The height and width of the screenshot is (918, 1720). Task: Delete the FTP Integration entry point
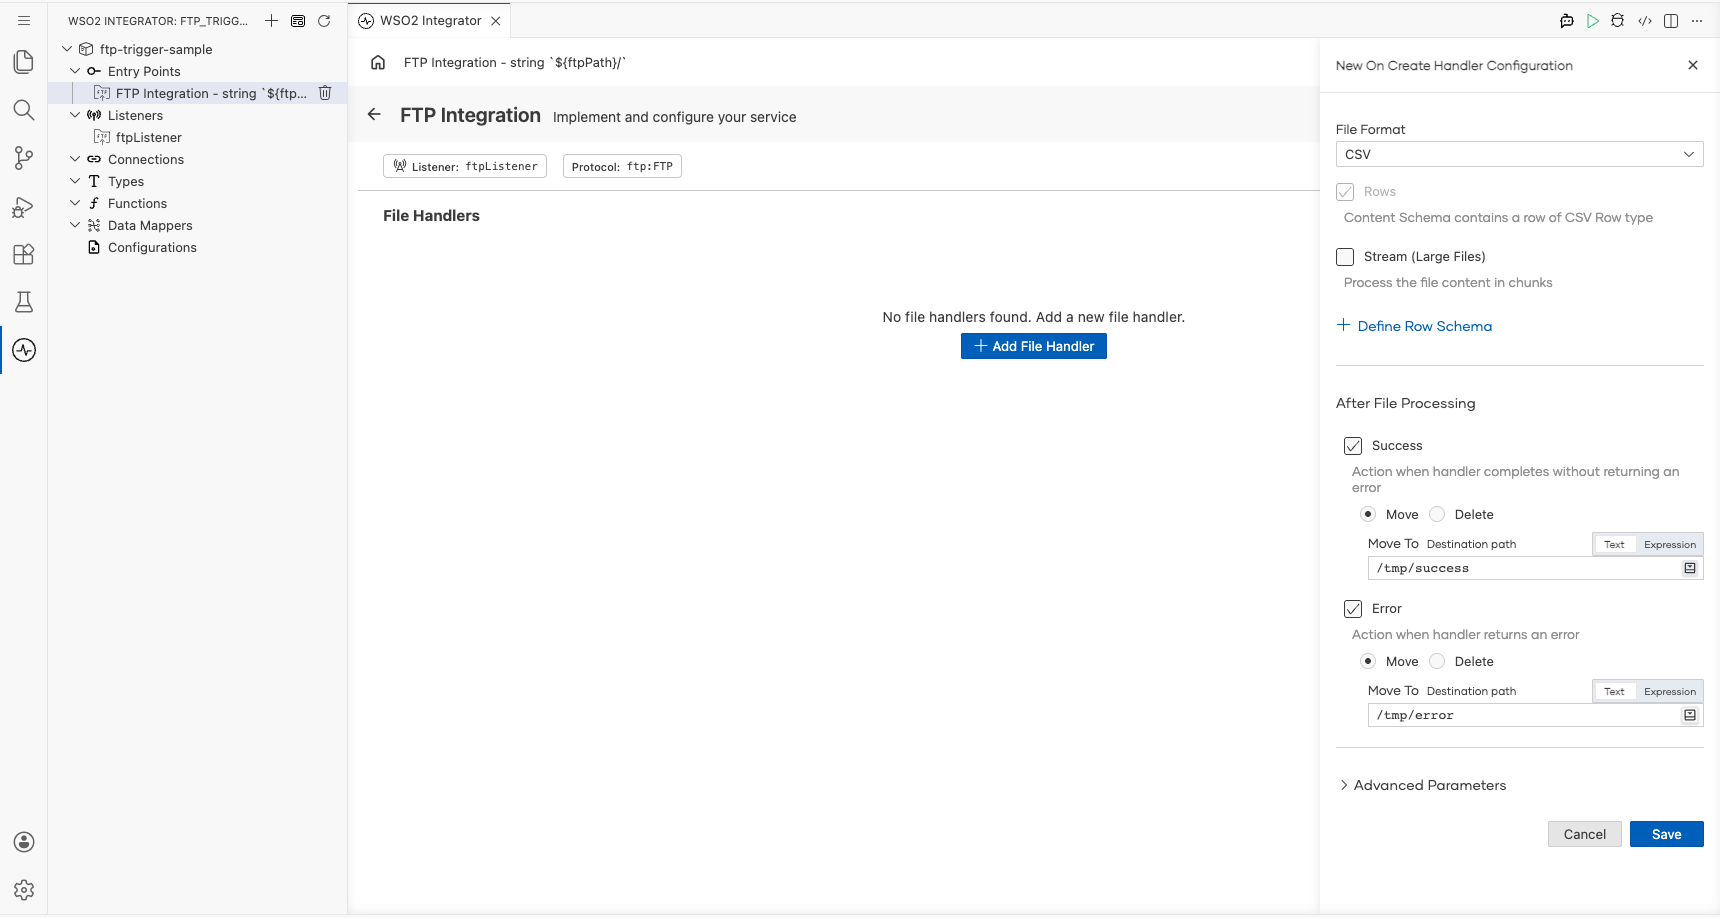(x=325, y=93)
